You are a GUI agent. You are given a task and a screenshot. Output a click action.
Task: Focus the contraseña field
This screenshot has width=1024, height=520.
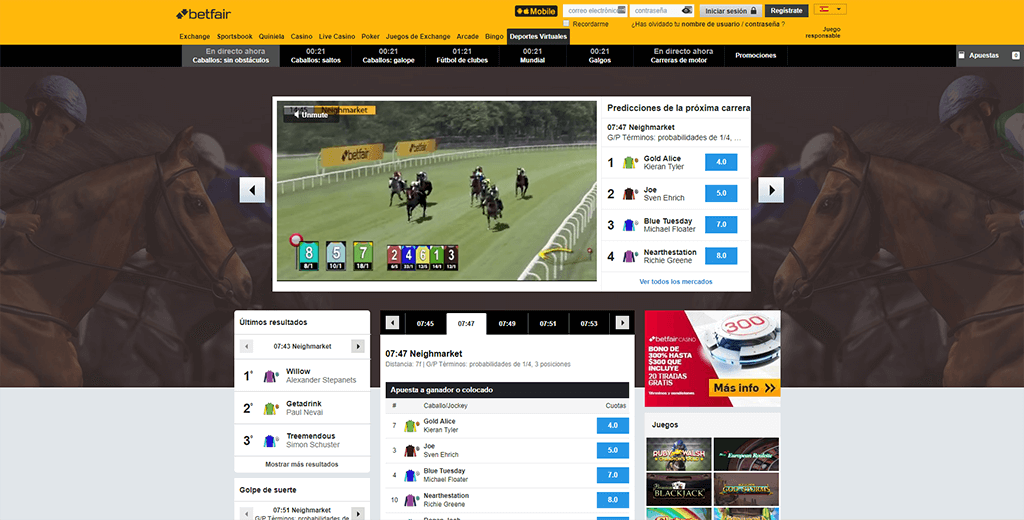662,10
